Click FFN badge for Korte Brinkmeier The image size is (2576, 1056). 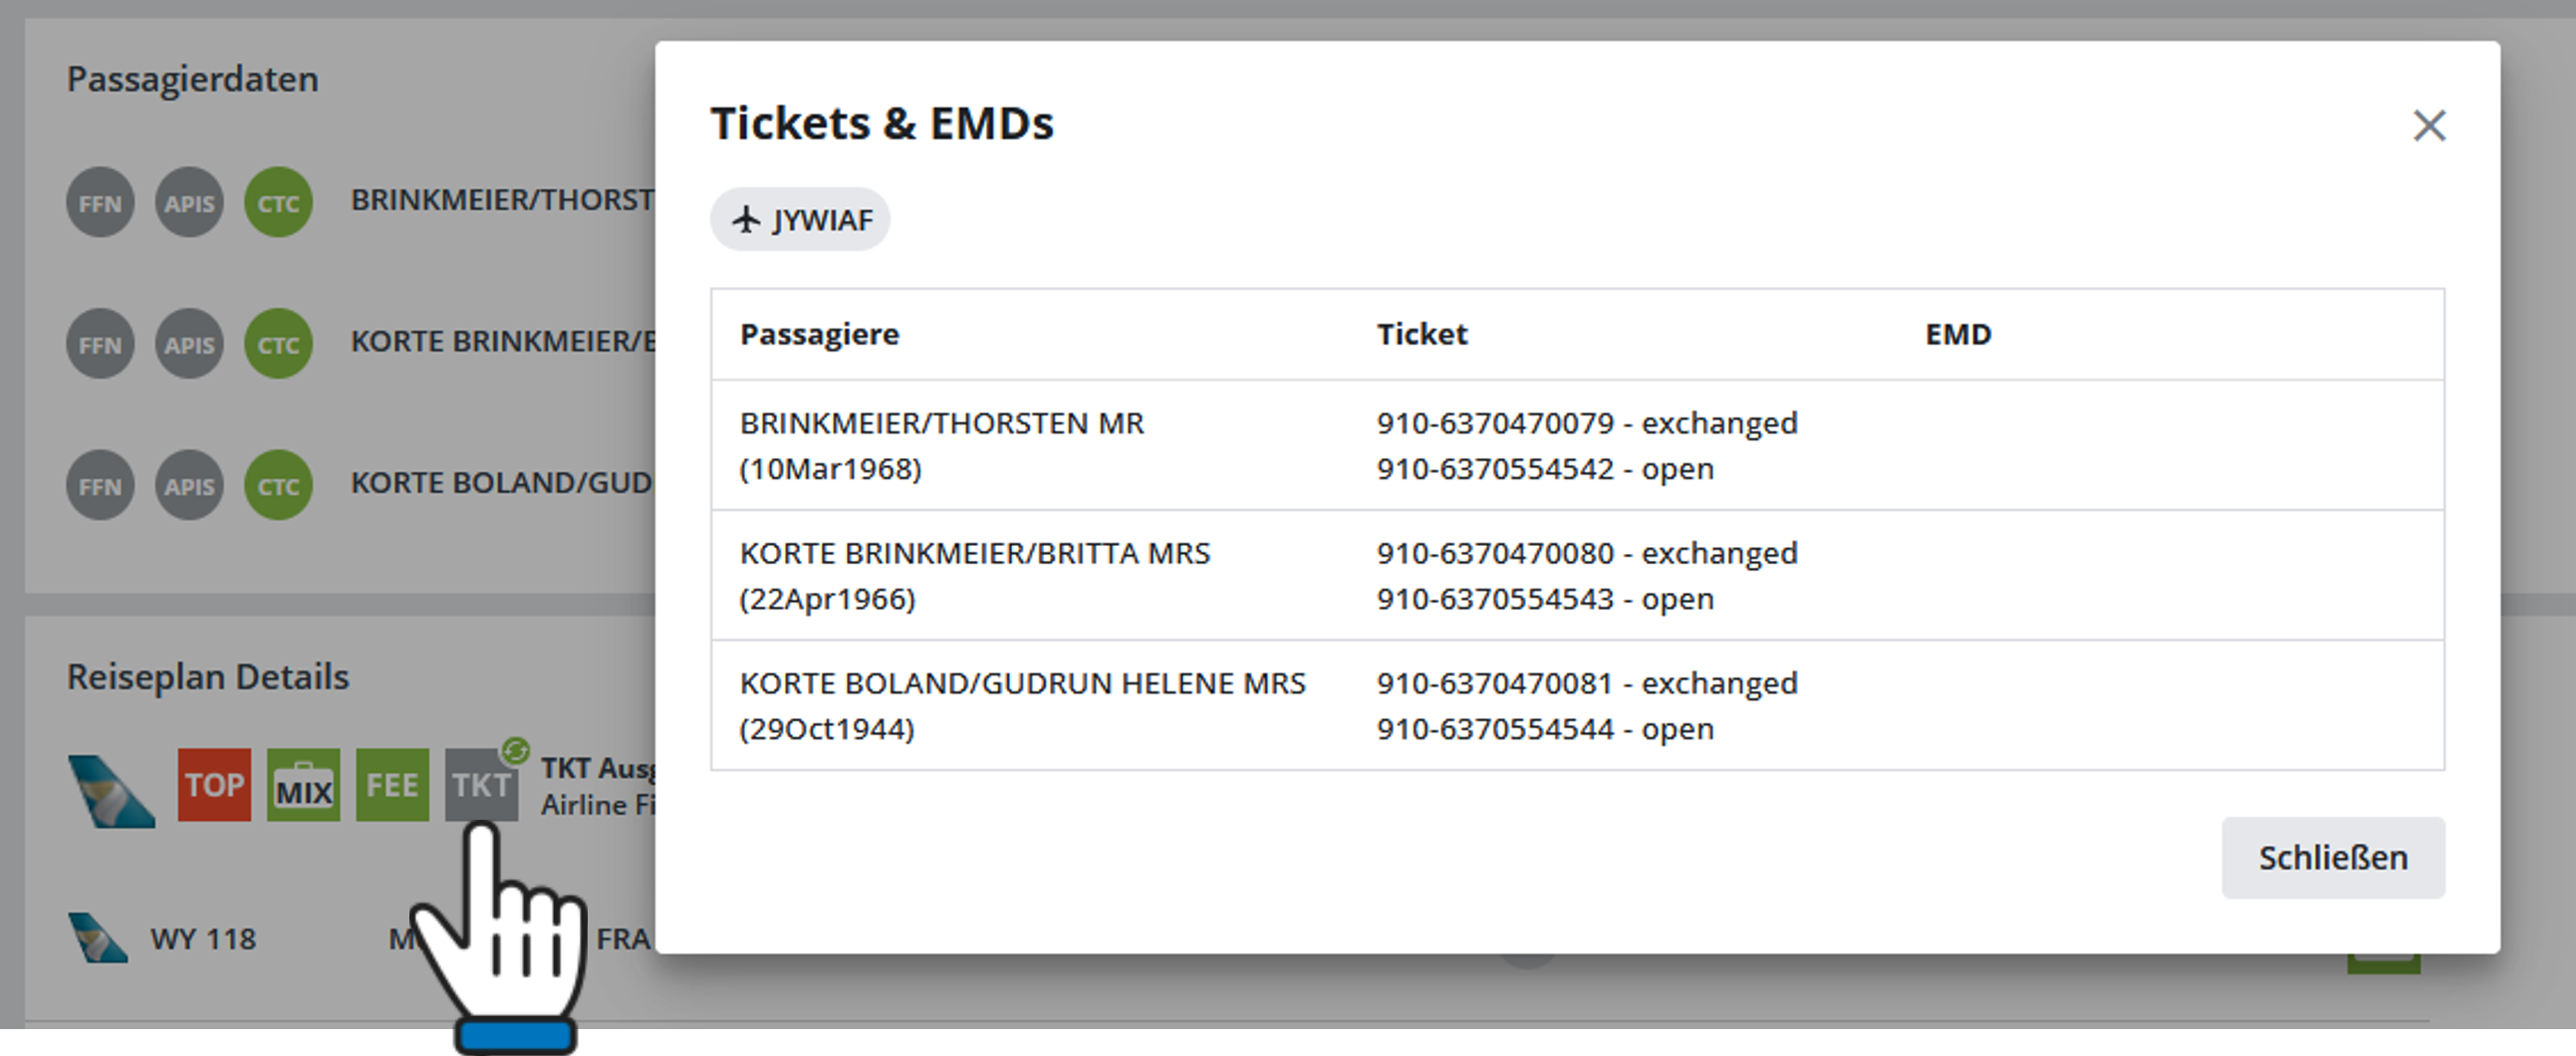click(100, 345)
